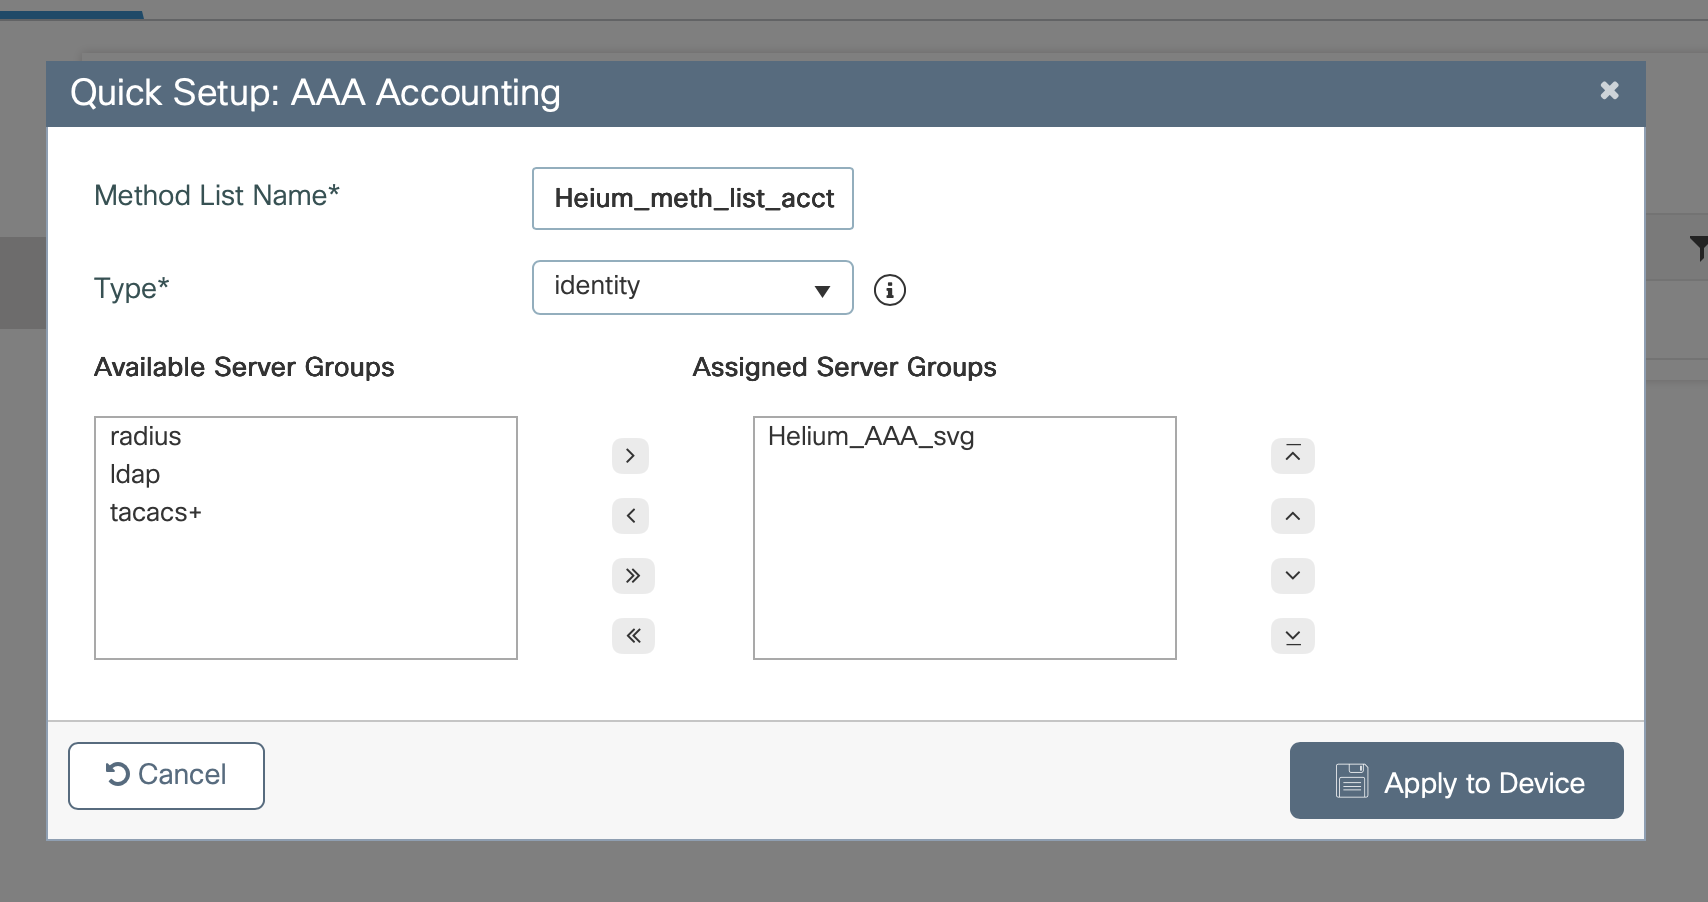Viewport: 1708px width, 902px height.
Task: Select tacacs+ in Available Server Groups
Action: click(155, 513)
